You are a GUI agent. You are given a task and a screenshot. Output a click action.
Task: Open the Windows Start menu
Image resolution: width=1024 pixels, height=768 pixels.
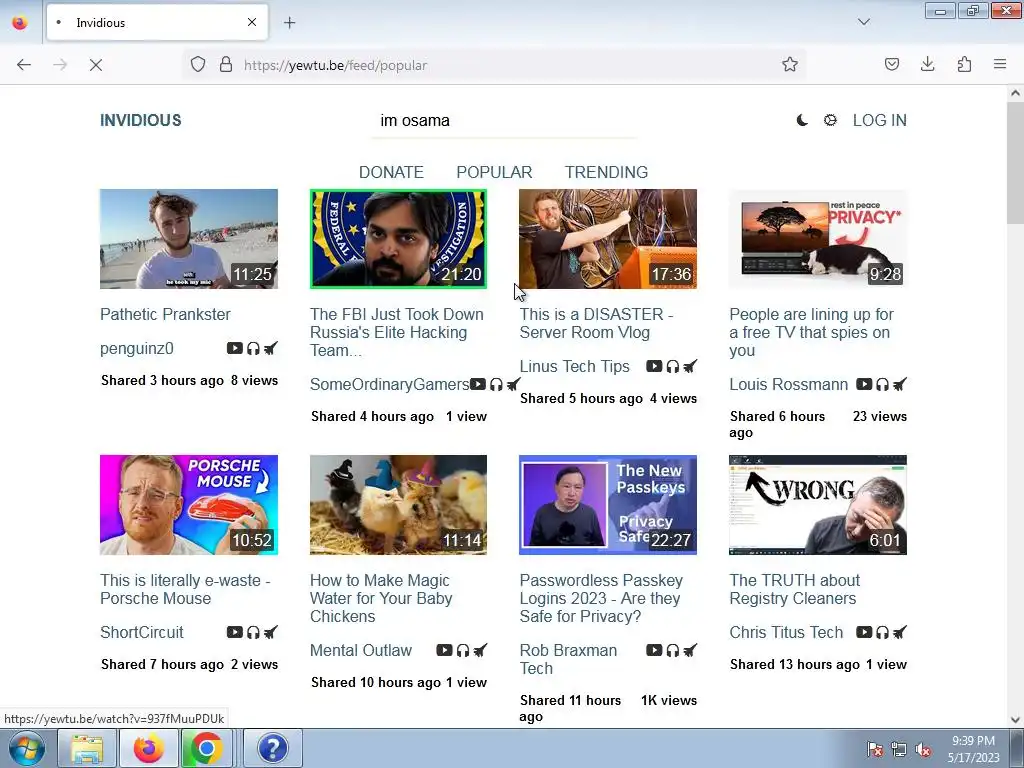coord(26,748)
